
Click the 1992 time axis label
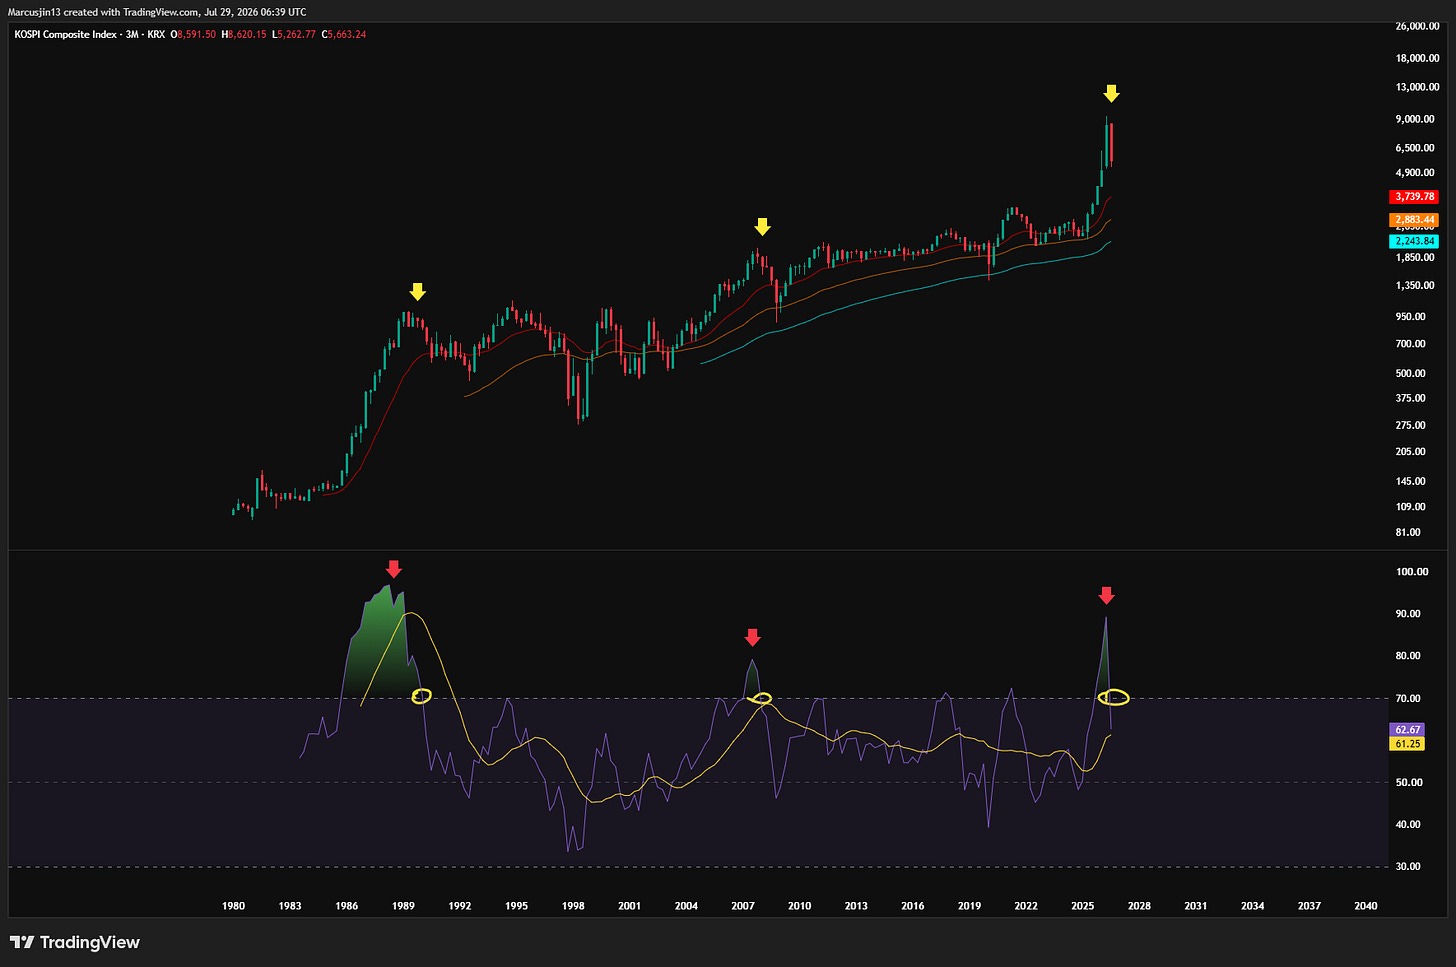pos(460,906)
